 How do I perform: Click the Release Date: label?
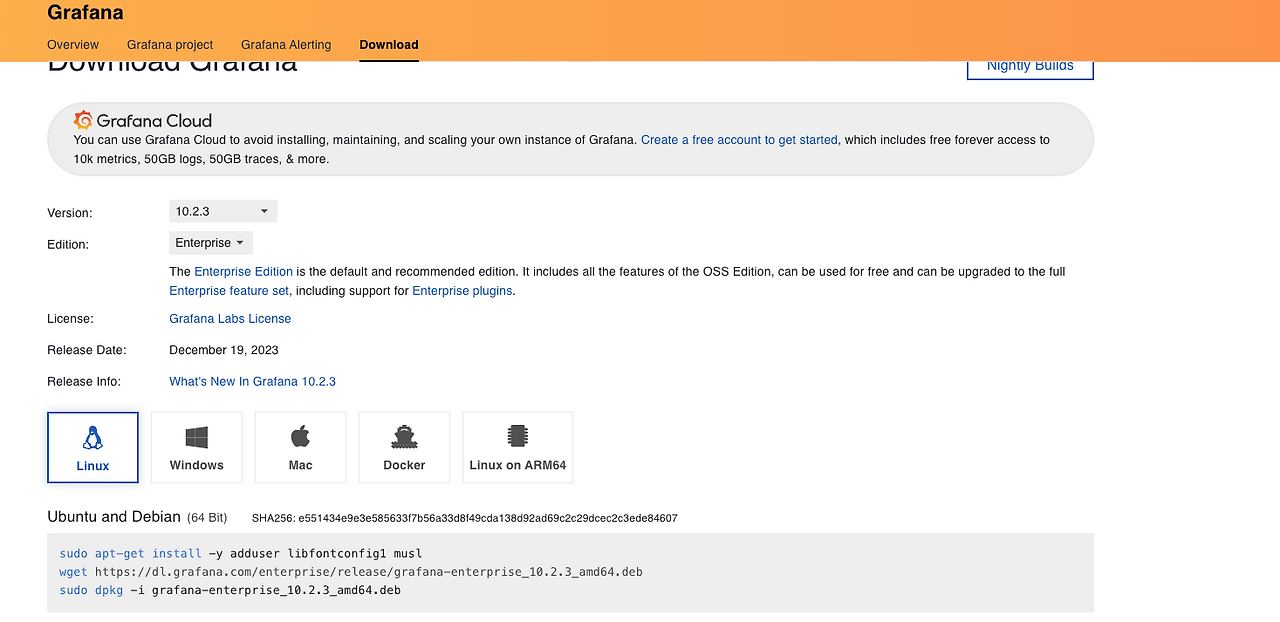(87, 350)
